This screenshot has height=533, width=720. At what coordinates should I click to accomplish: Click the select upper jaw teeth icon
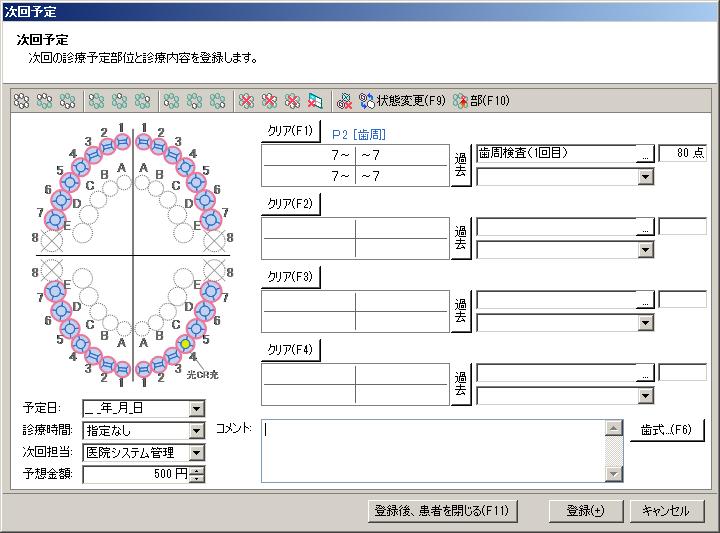click(44, 101)
